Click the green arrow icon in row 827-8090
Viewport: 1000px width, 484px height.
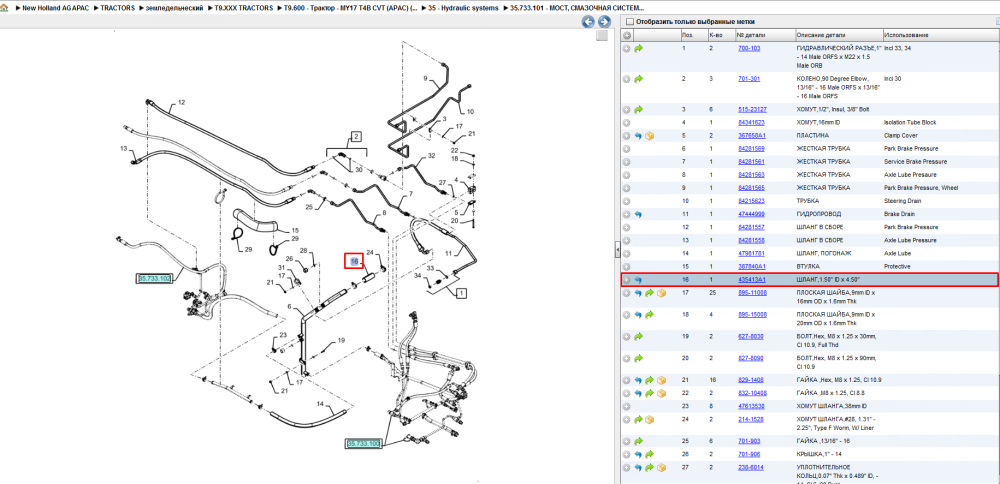tap(638, 358)
